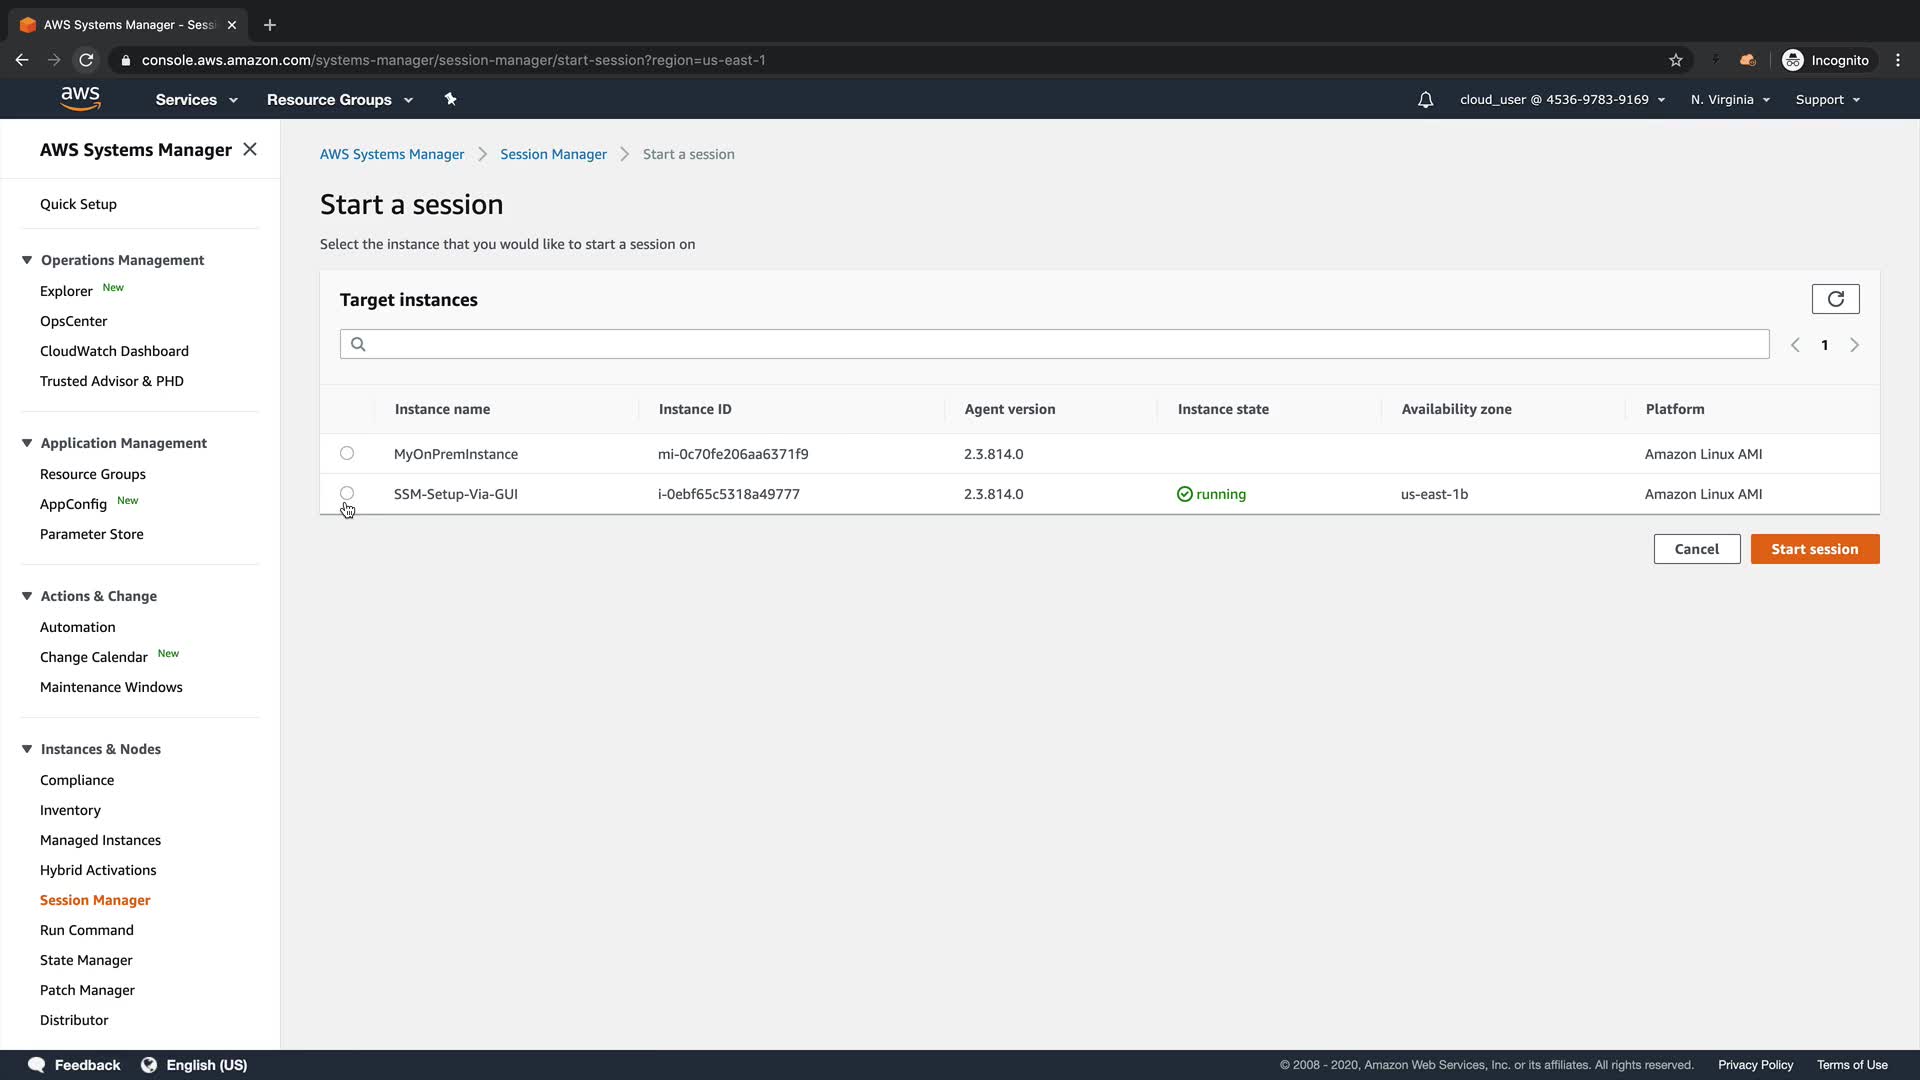Open the N. Virginia region dropdown
The height and width of the screenshot is (1080, 1920).
point(1730,100)
